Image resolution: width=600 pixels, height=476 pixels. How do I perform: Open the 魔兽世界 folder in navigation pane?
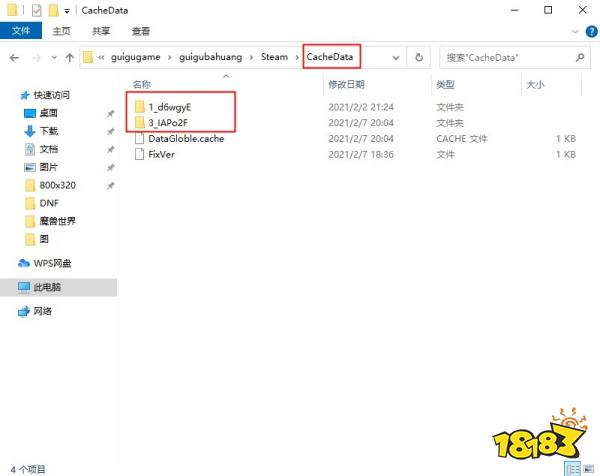57,221
